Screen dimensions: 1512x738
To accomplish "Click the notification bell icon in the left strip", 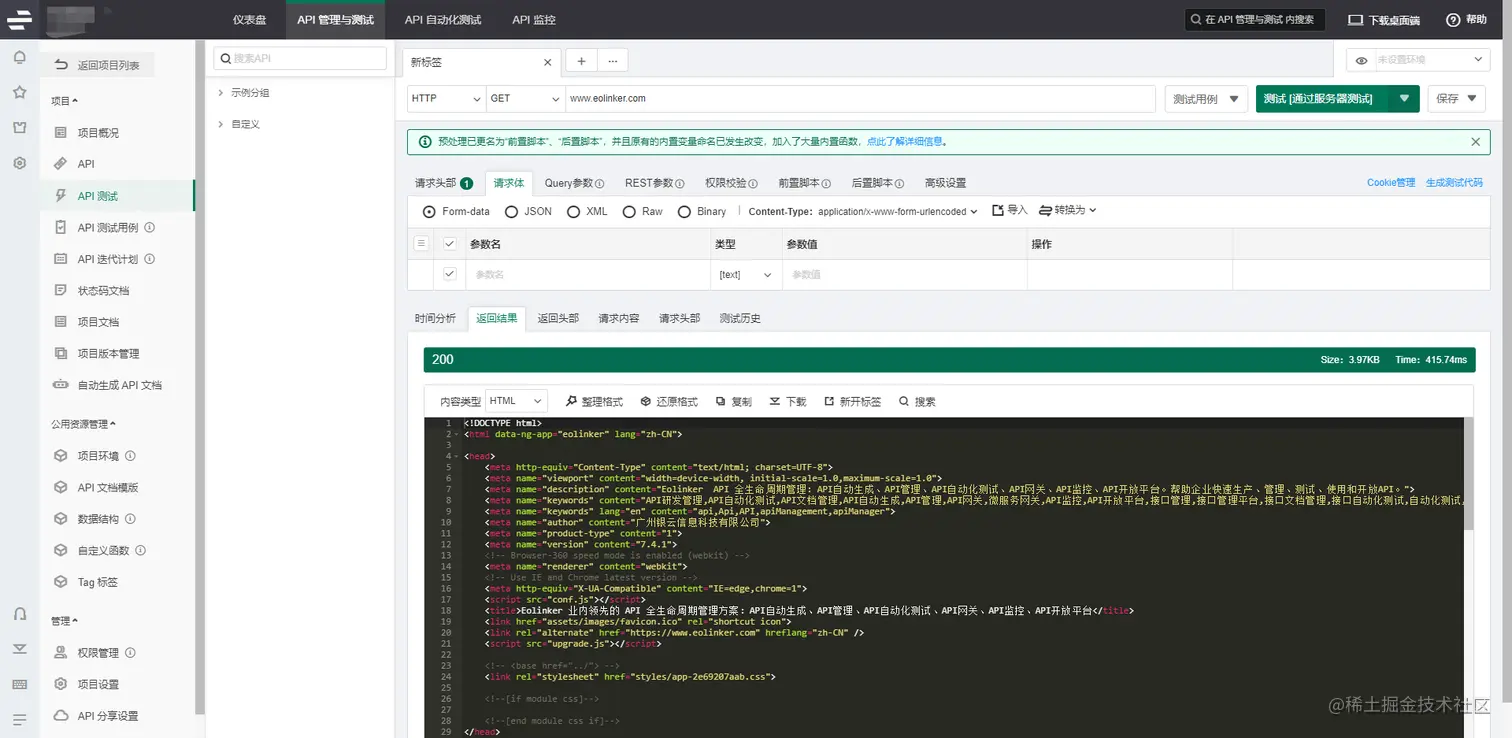I will (19, 58).
